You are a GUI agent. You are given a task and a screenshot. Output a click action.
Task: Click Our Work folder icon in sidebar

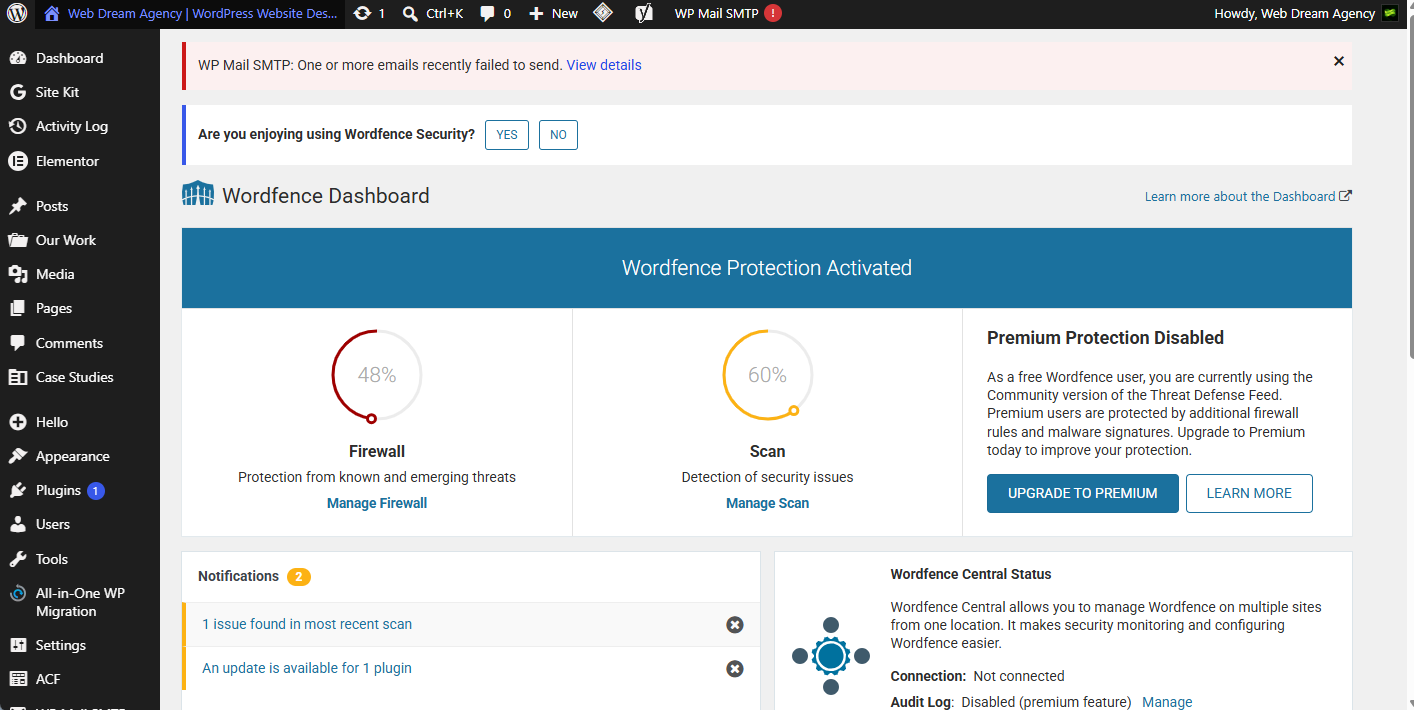18,240
